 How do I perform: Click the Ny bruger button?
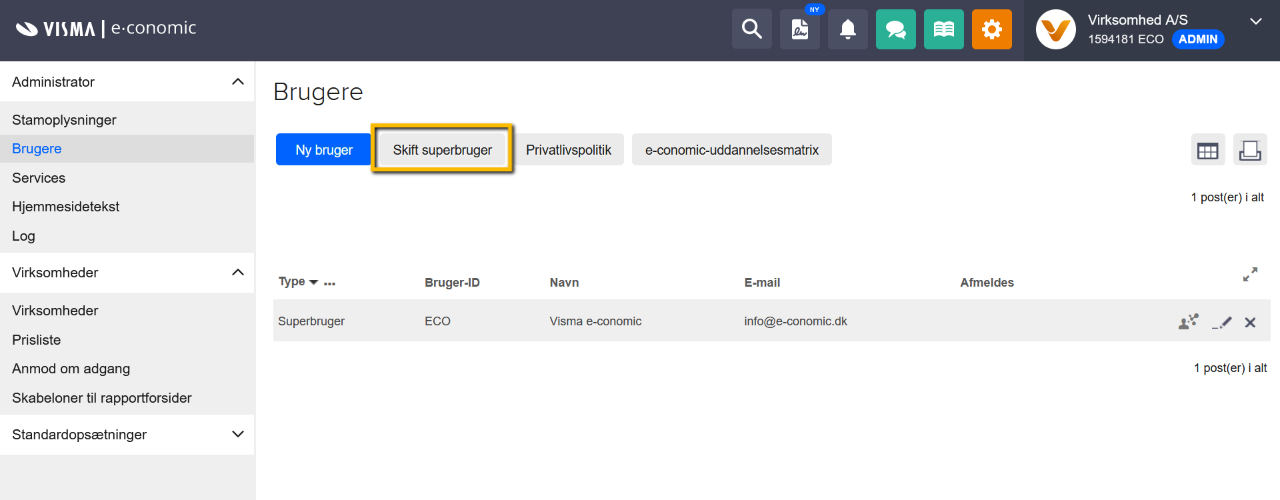pos(324,150)
